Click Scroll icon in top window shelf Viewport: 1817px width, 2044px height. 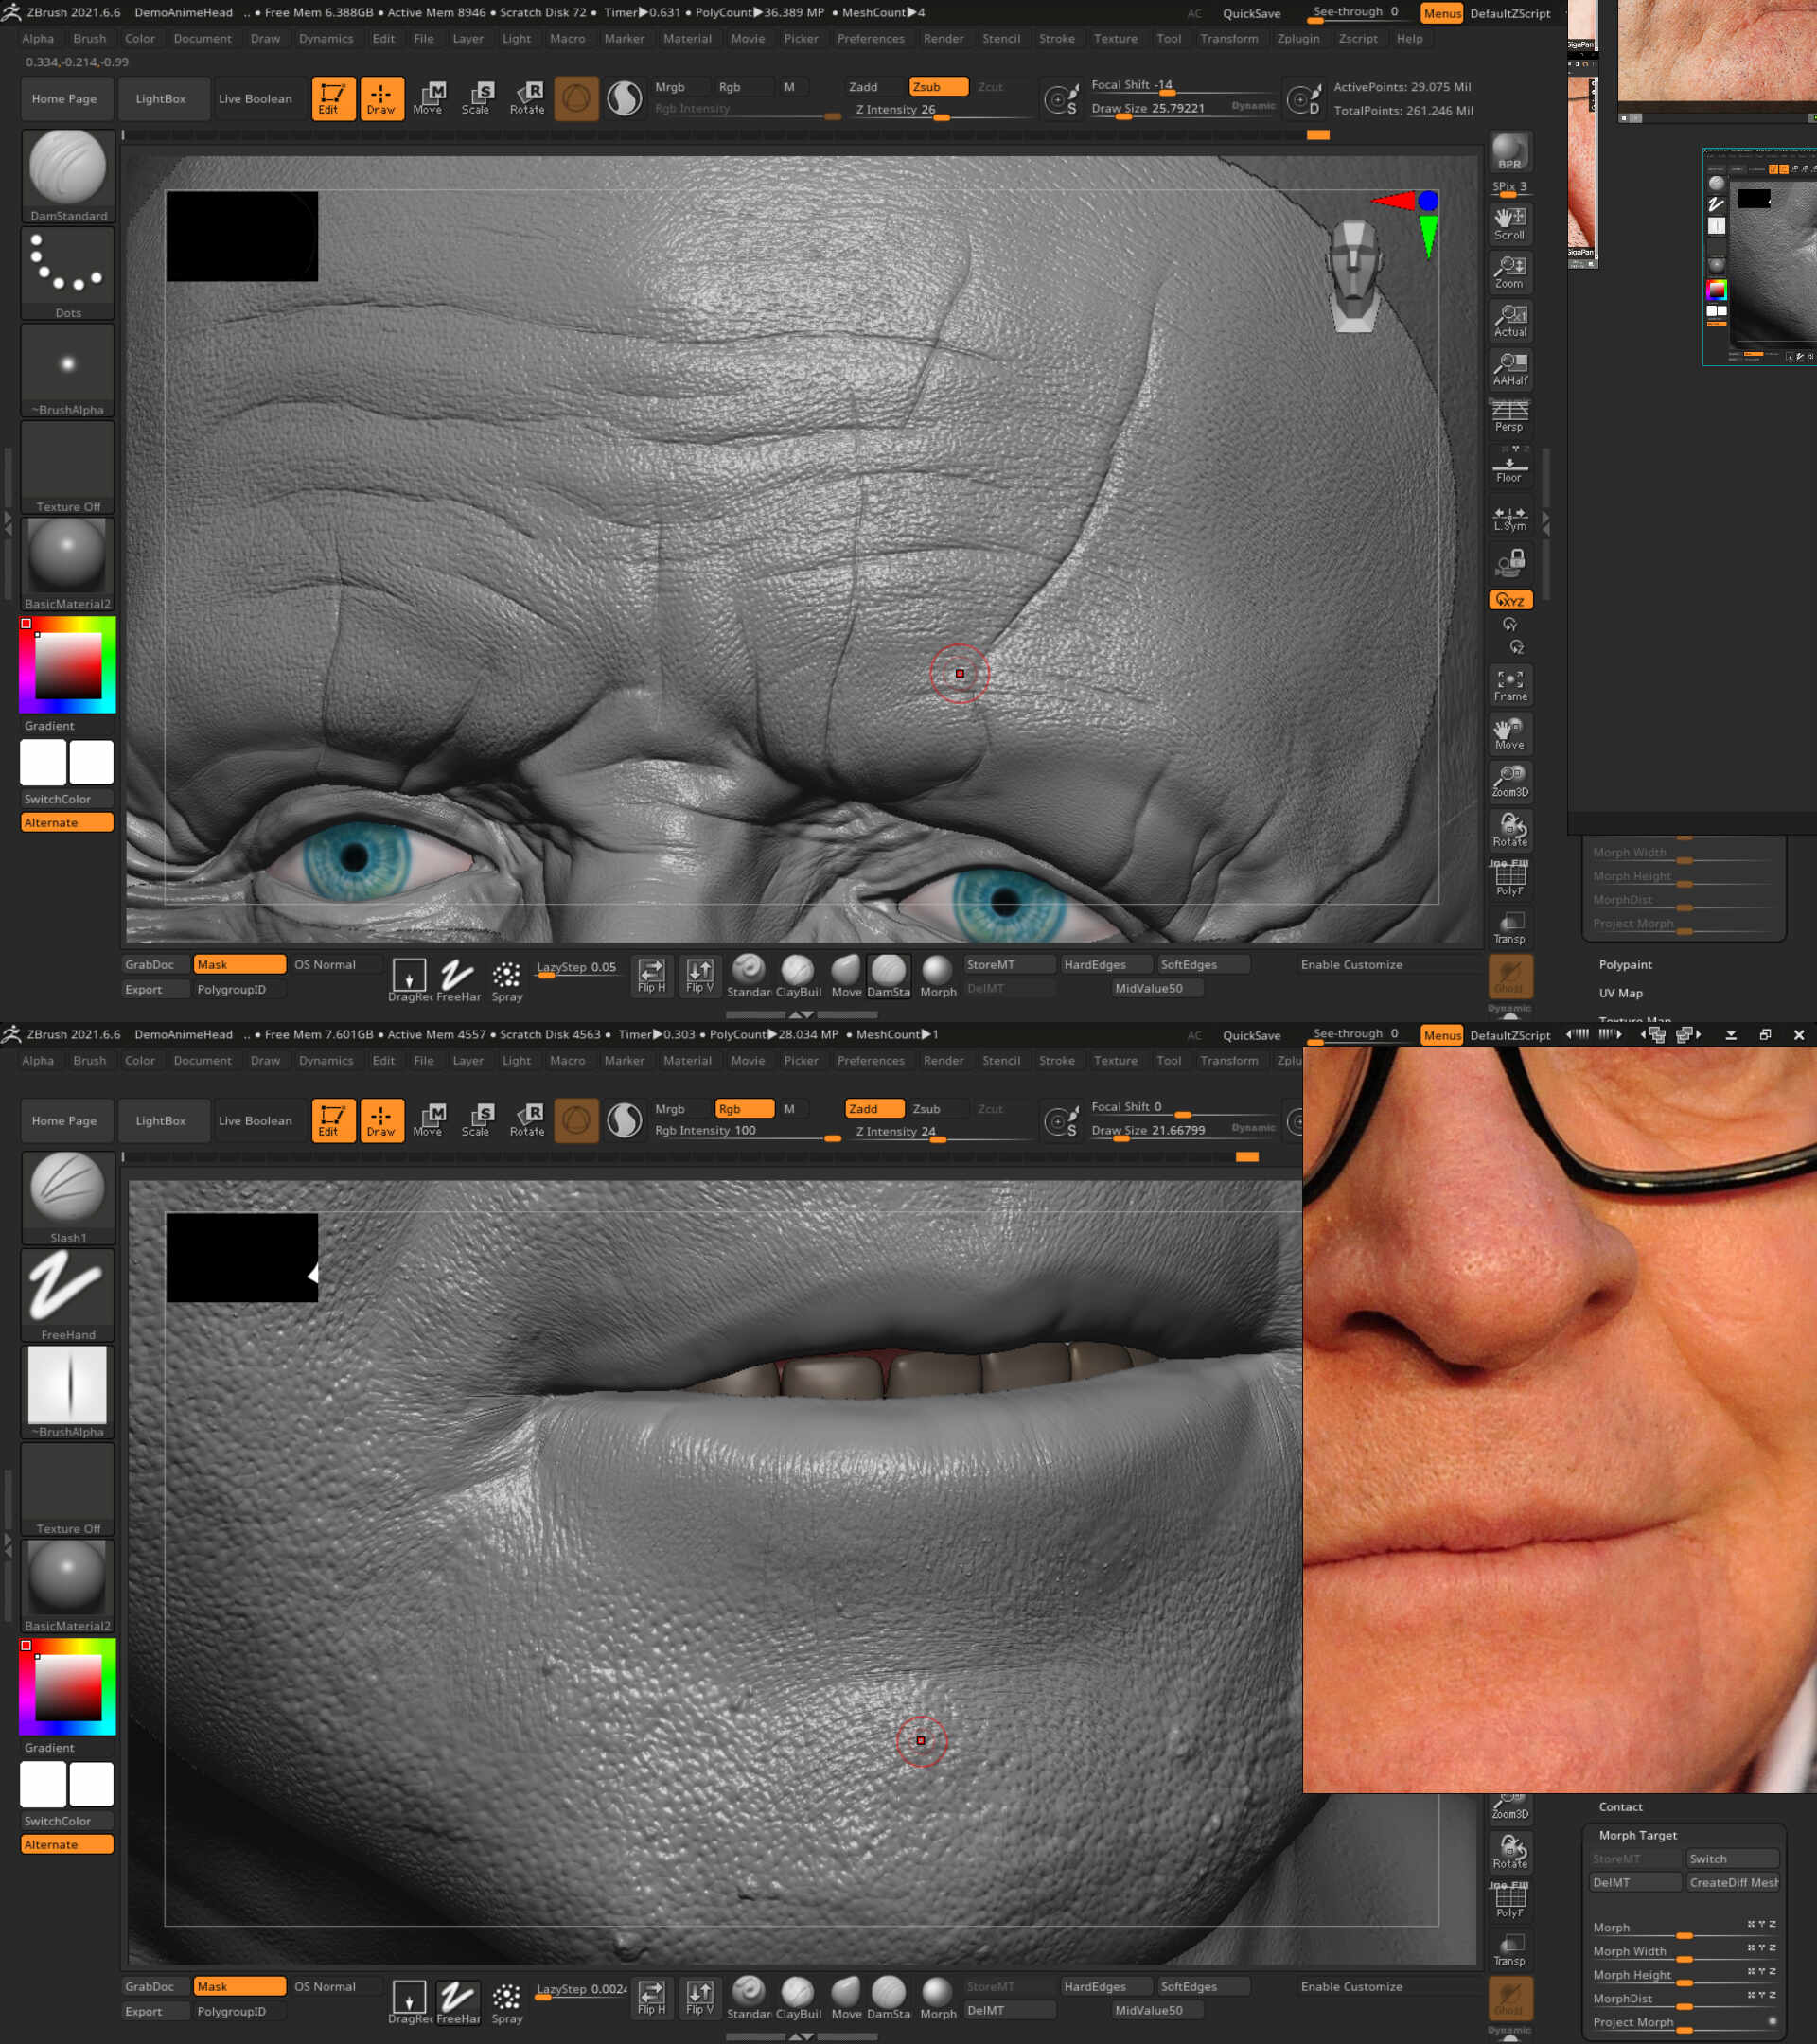click(1510, 224)
